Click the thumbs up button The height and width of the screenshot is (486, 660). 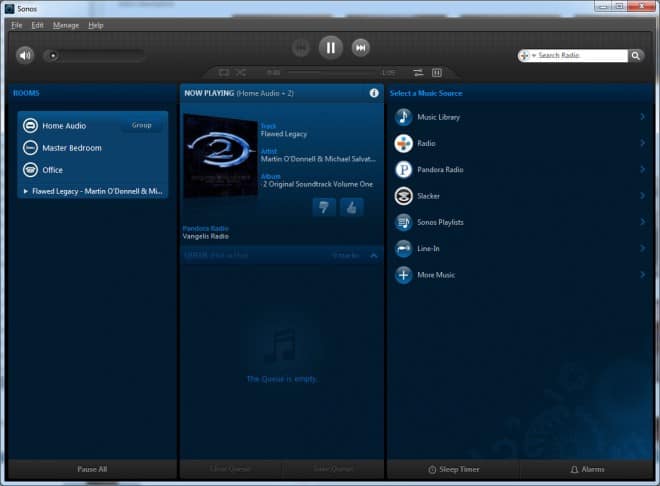click(351, 207)
